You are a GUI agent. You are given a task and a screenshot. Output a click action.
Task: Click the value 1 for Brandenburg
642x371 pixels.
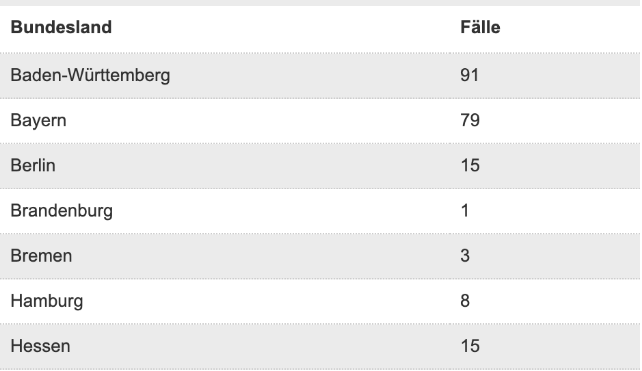pos(464,210)
